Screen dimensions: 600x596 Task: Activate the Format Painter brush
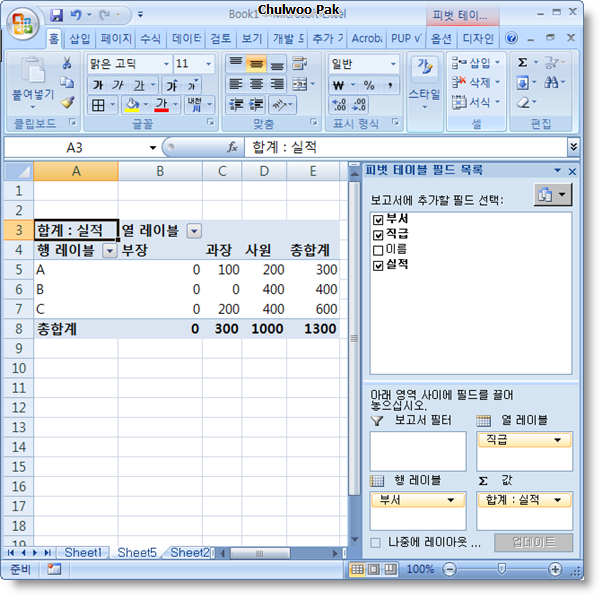(x=67, y=102)
